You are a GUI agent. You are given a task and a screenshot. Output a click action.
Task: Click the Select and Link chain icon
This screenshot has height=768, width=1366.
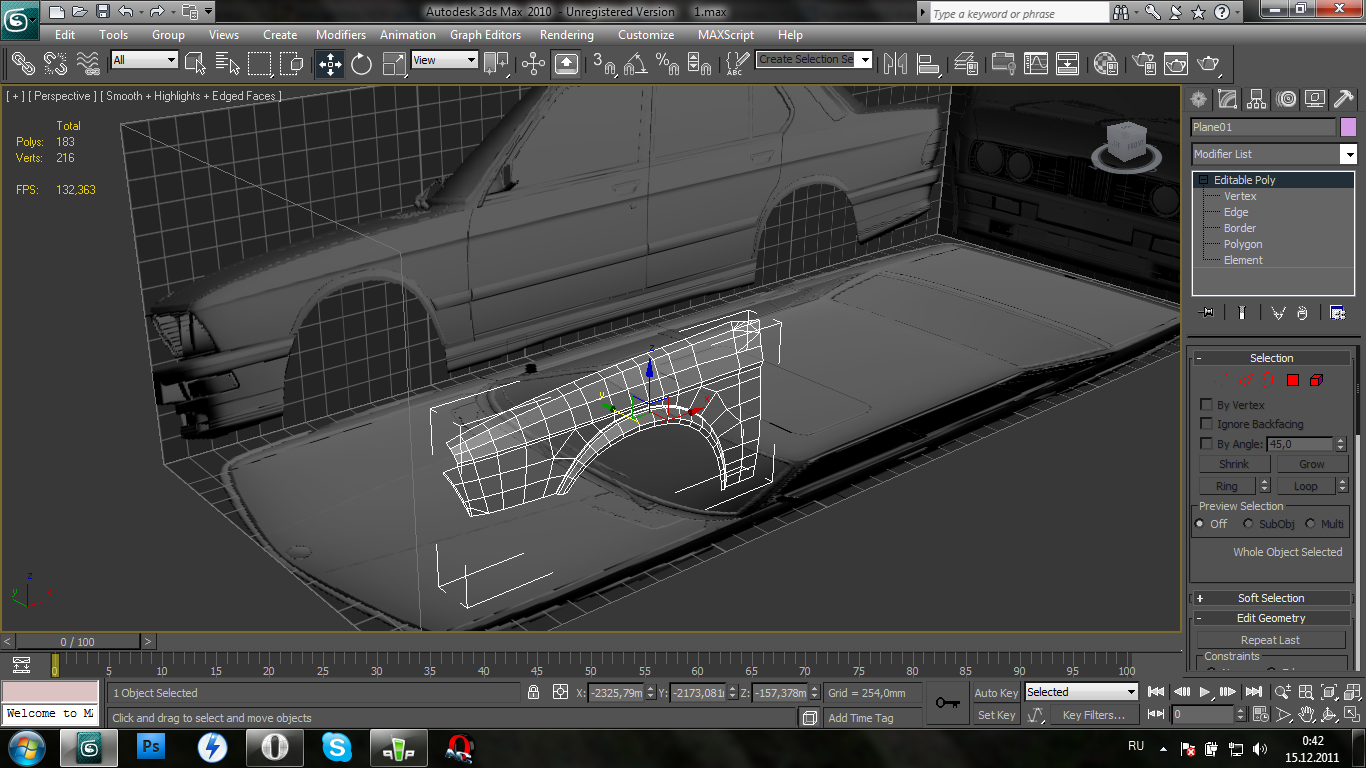[x=22, y=64]
